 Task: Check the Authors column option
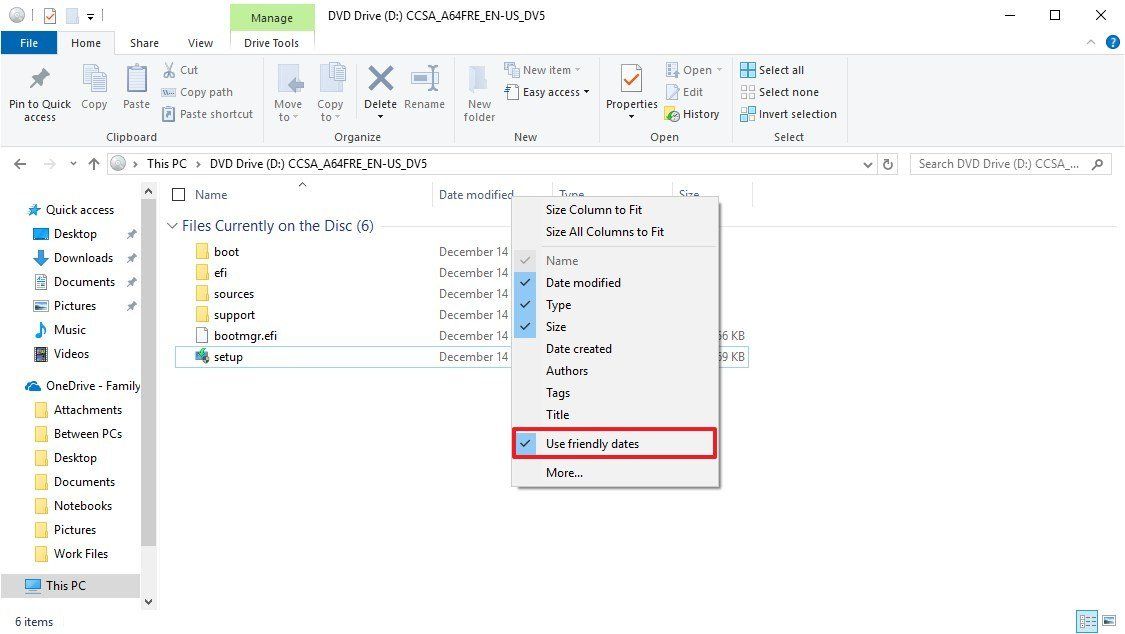pos(566,370)
